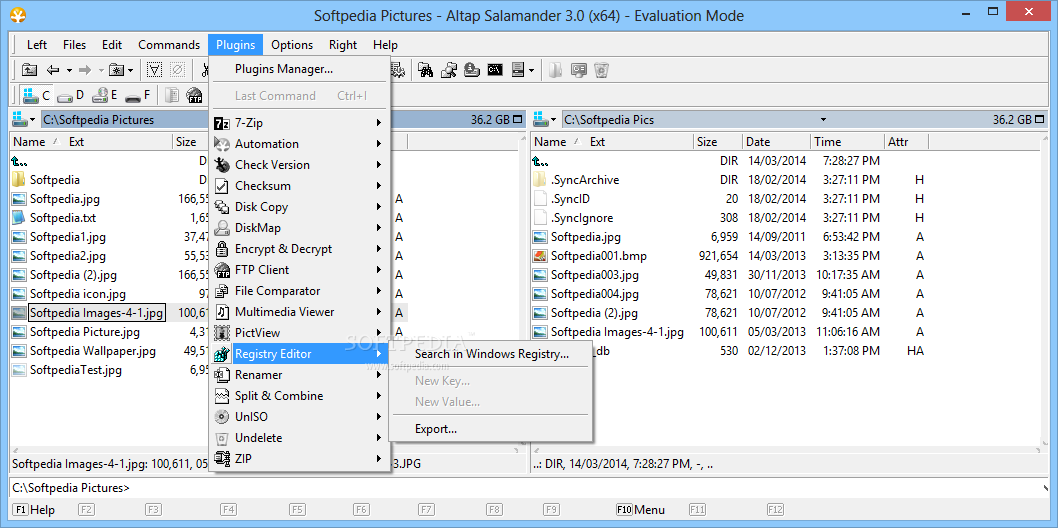Open the Left menu
Image resolution: width=1058 pixels, height=528 pixels.
[37, 45]
